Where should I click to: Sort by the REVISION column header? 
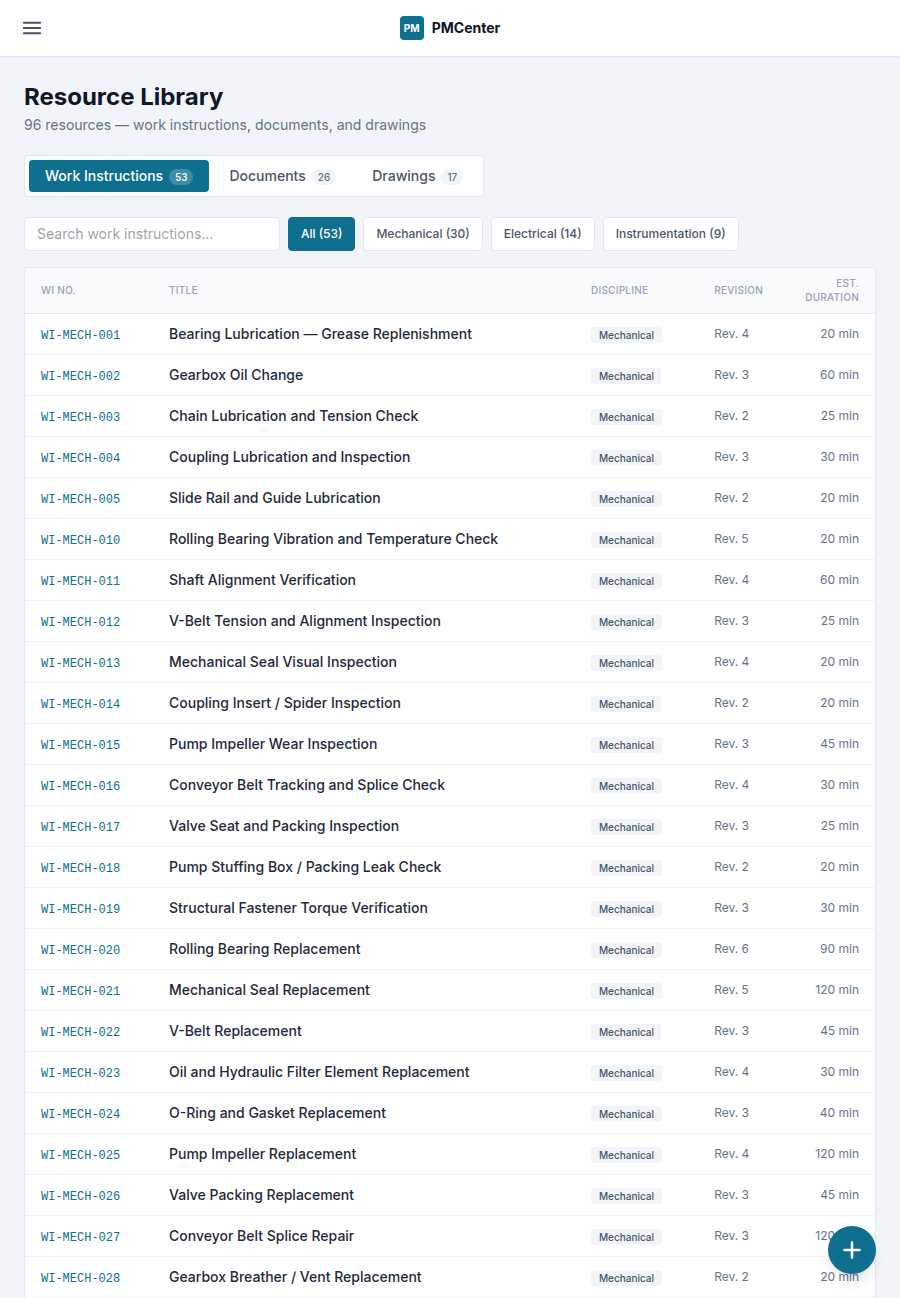(738, 290)
